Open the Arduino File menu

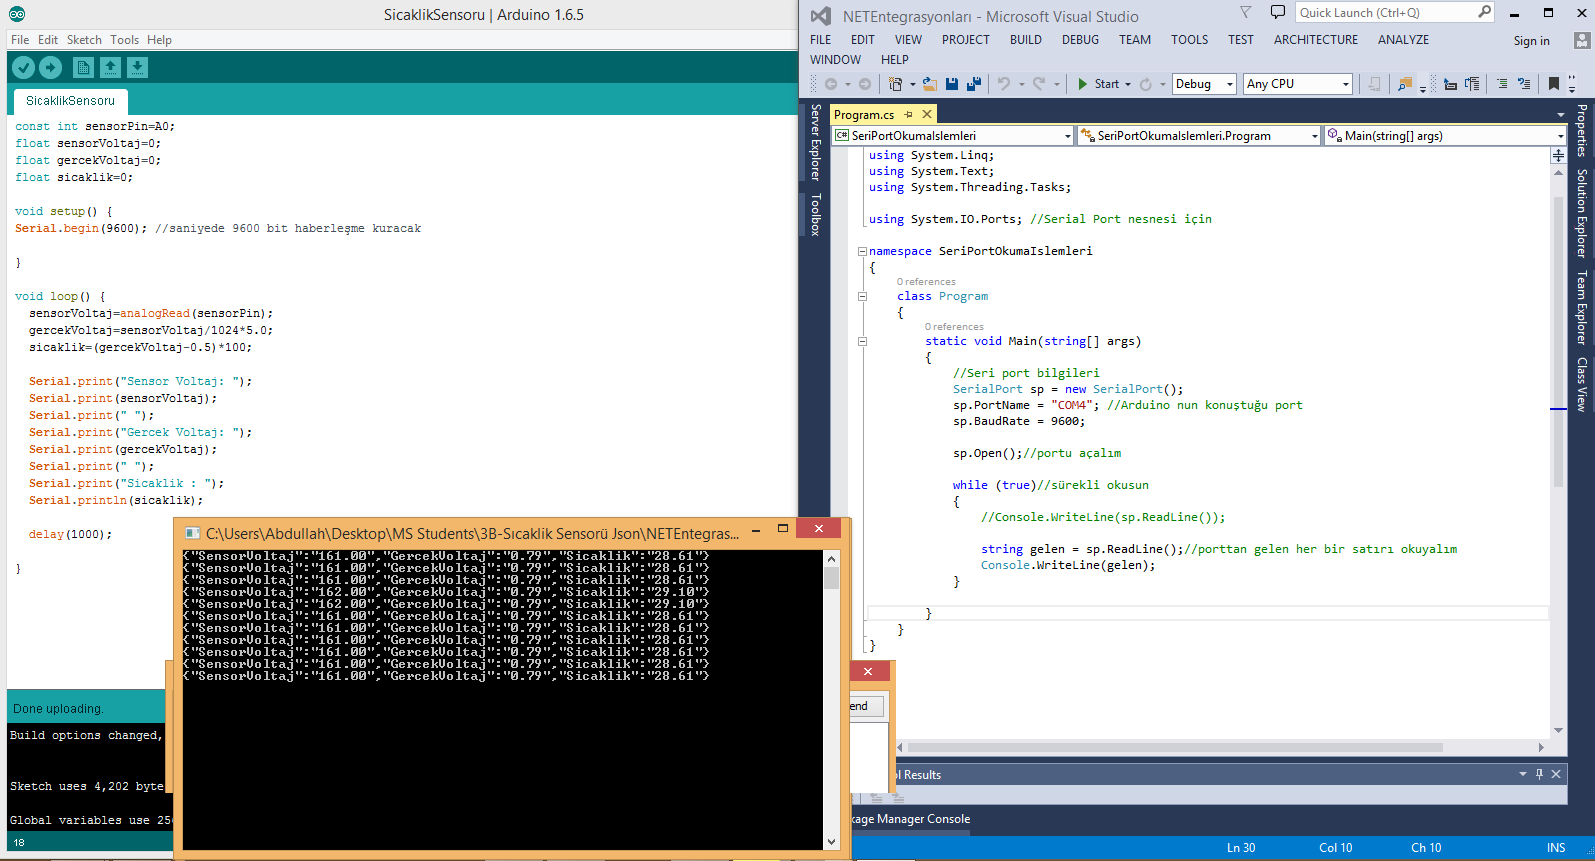[x=20, y=40]
